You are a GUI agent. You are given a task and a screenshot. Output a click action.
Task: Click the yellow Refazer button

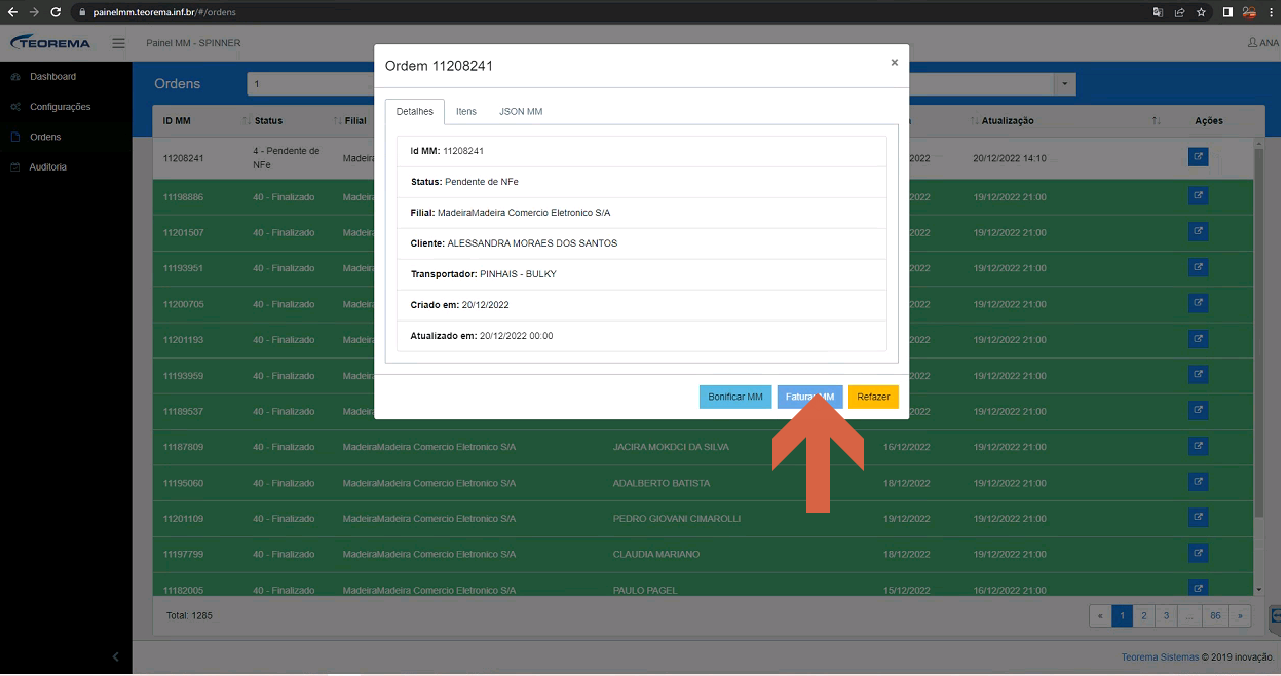click(873, 397)
